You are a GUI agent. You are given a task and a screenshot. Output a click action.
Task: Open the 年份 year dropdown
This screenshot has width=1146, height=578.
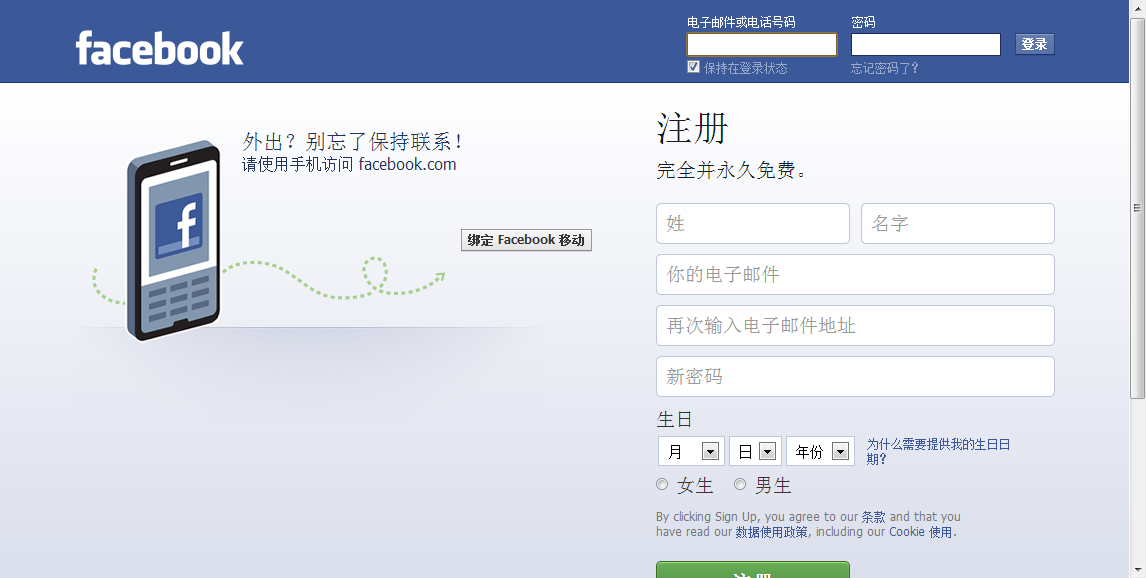(x=820, y=451)
